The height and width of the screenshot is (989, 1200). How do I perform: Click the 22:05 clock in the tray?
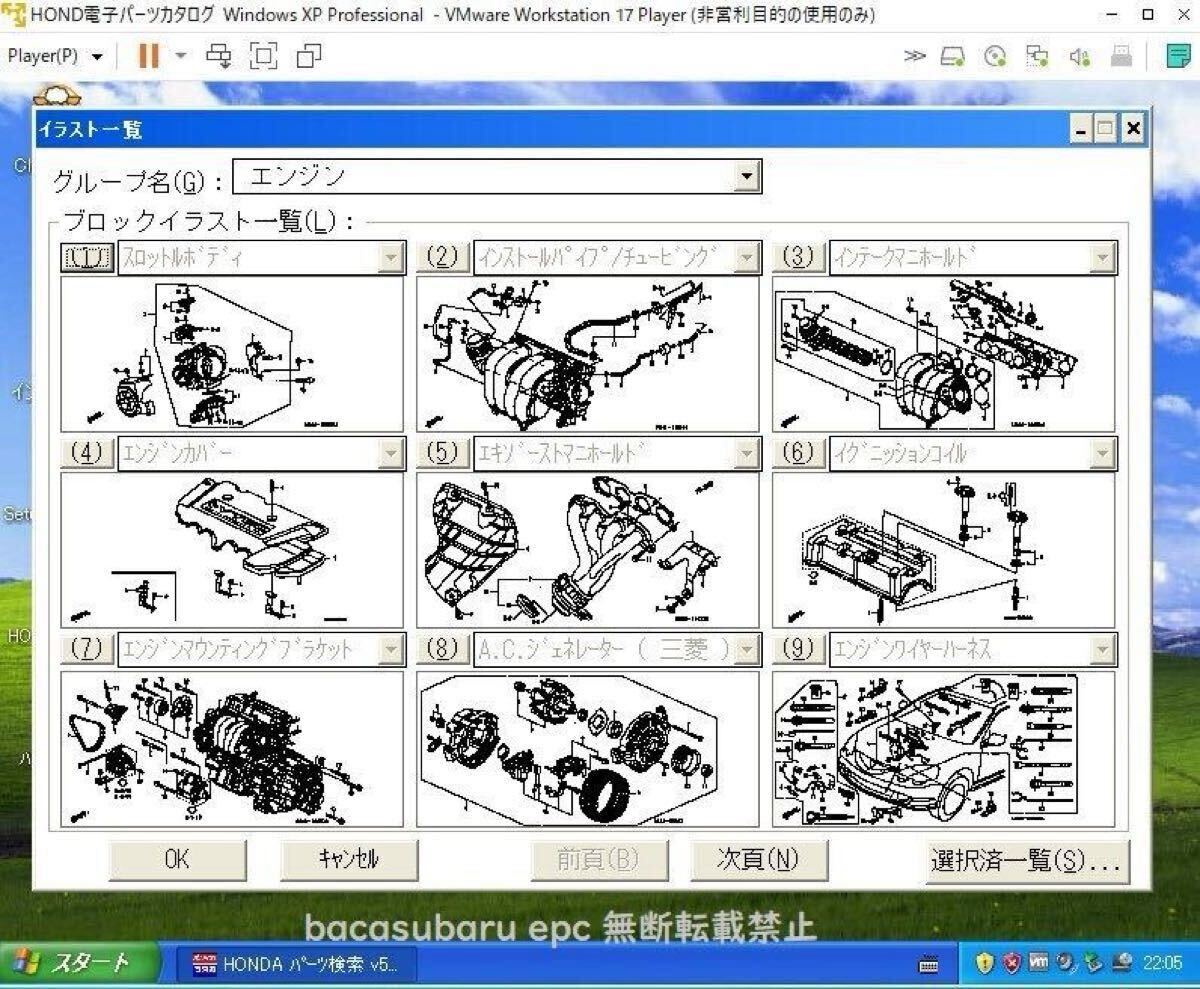point(1163,964)
